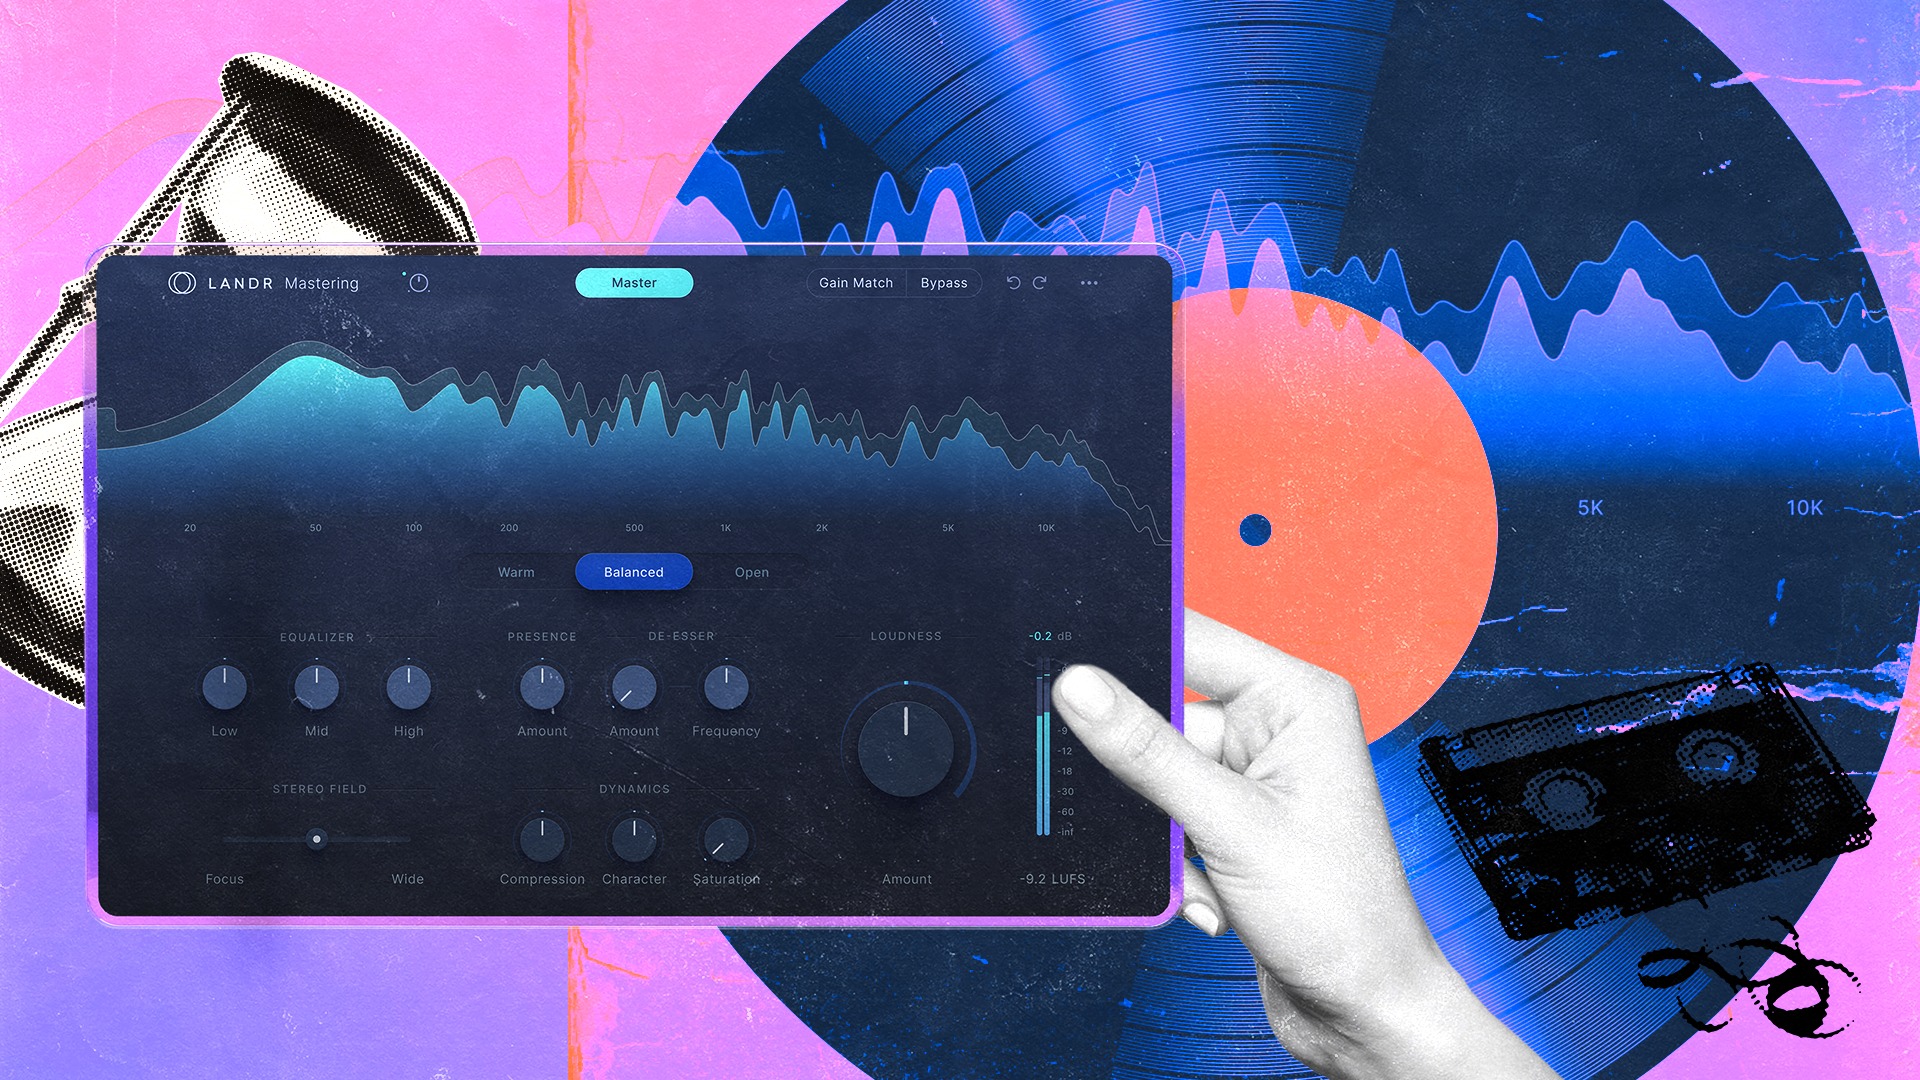Drag the Stereo Field Focus-Wide slider
Screen dimensions: 1920x1080
315,839
